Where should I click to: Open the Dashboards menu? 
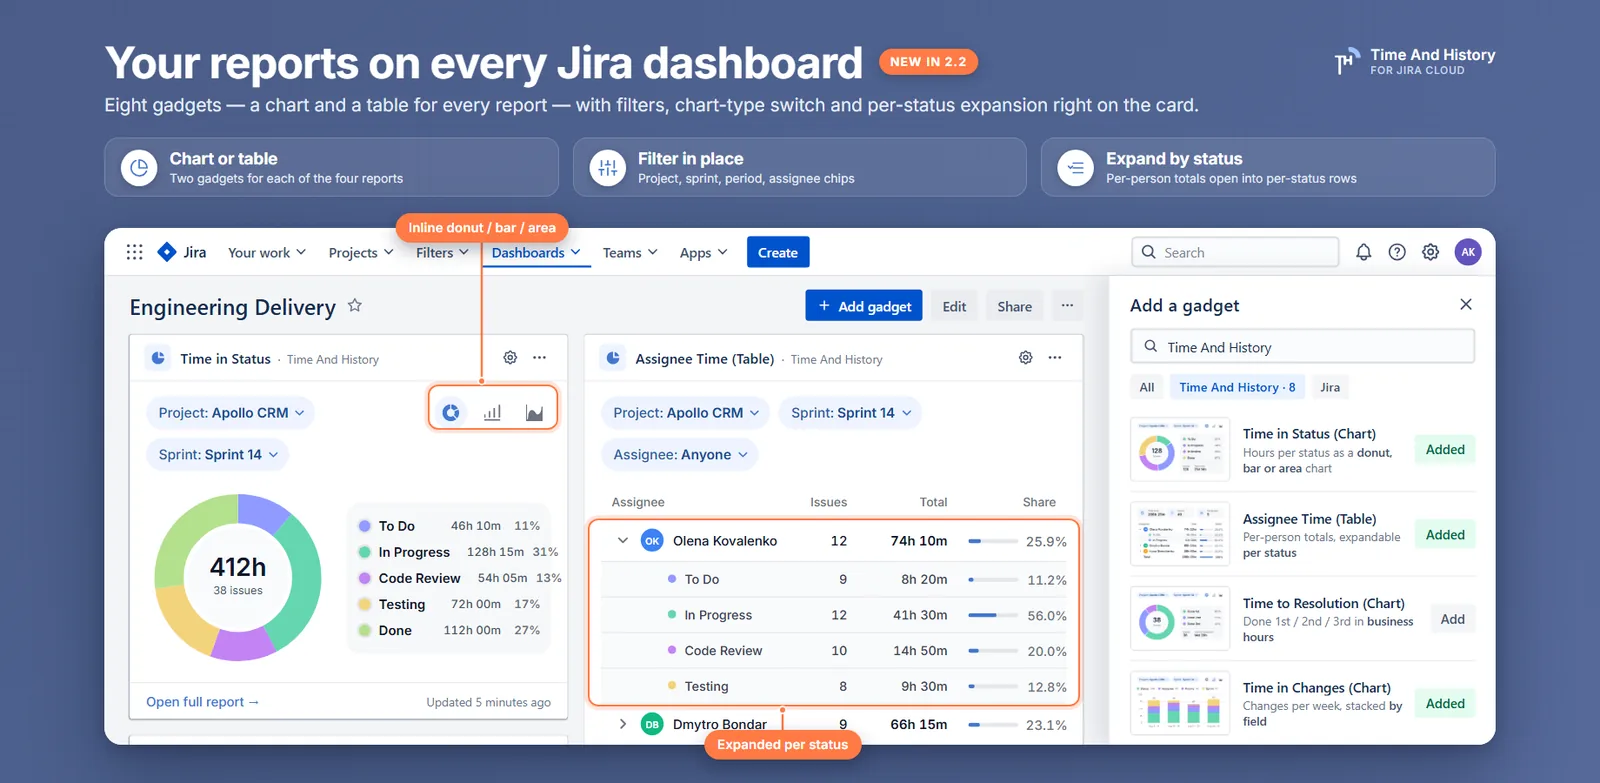536,253
